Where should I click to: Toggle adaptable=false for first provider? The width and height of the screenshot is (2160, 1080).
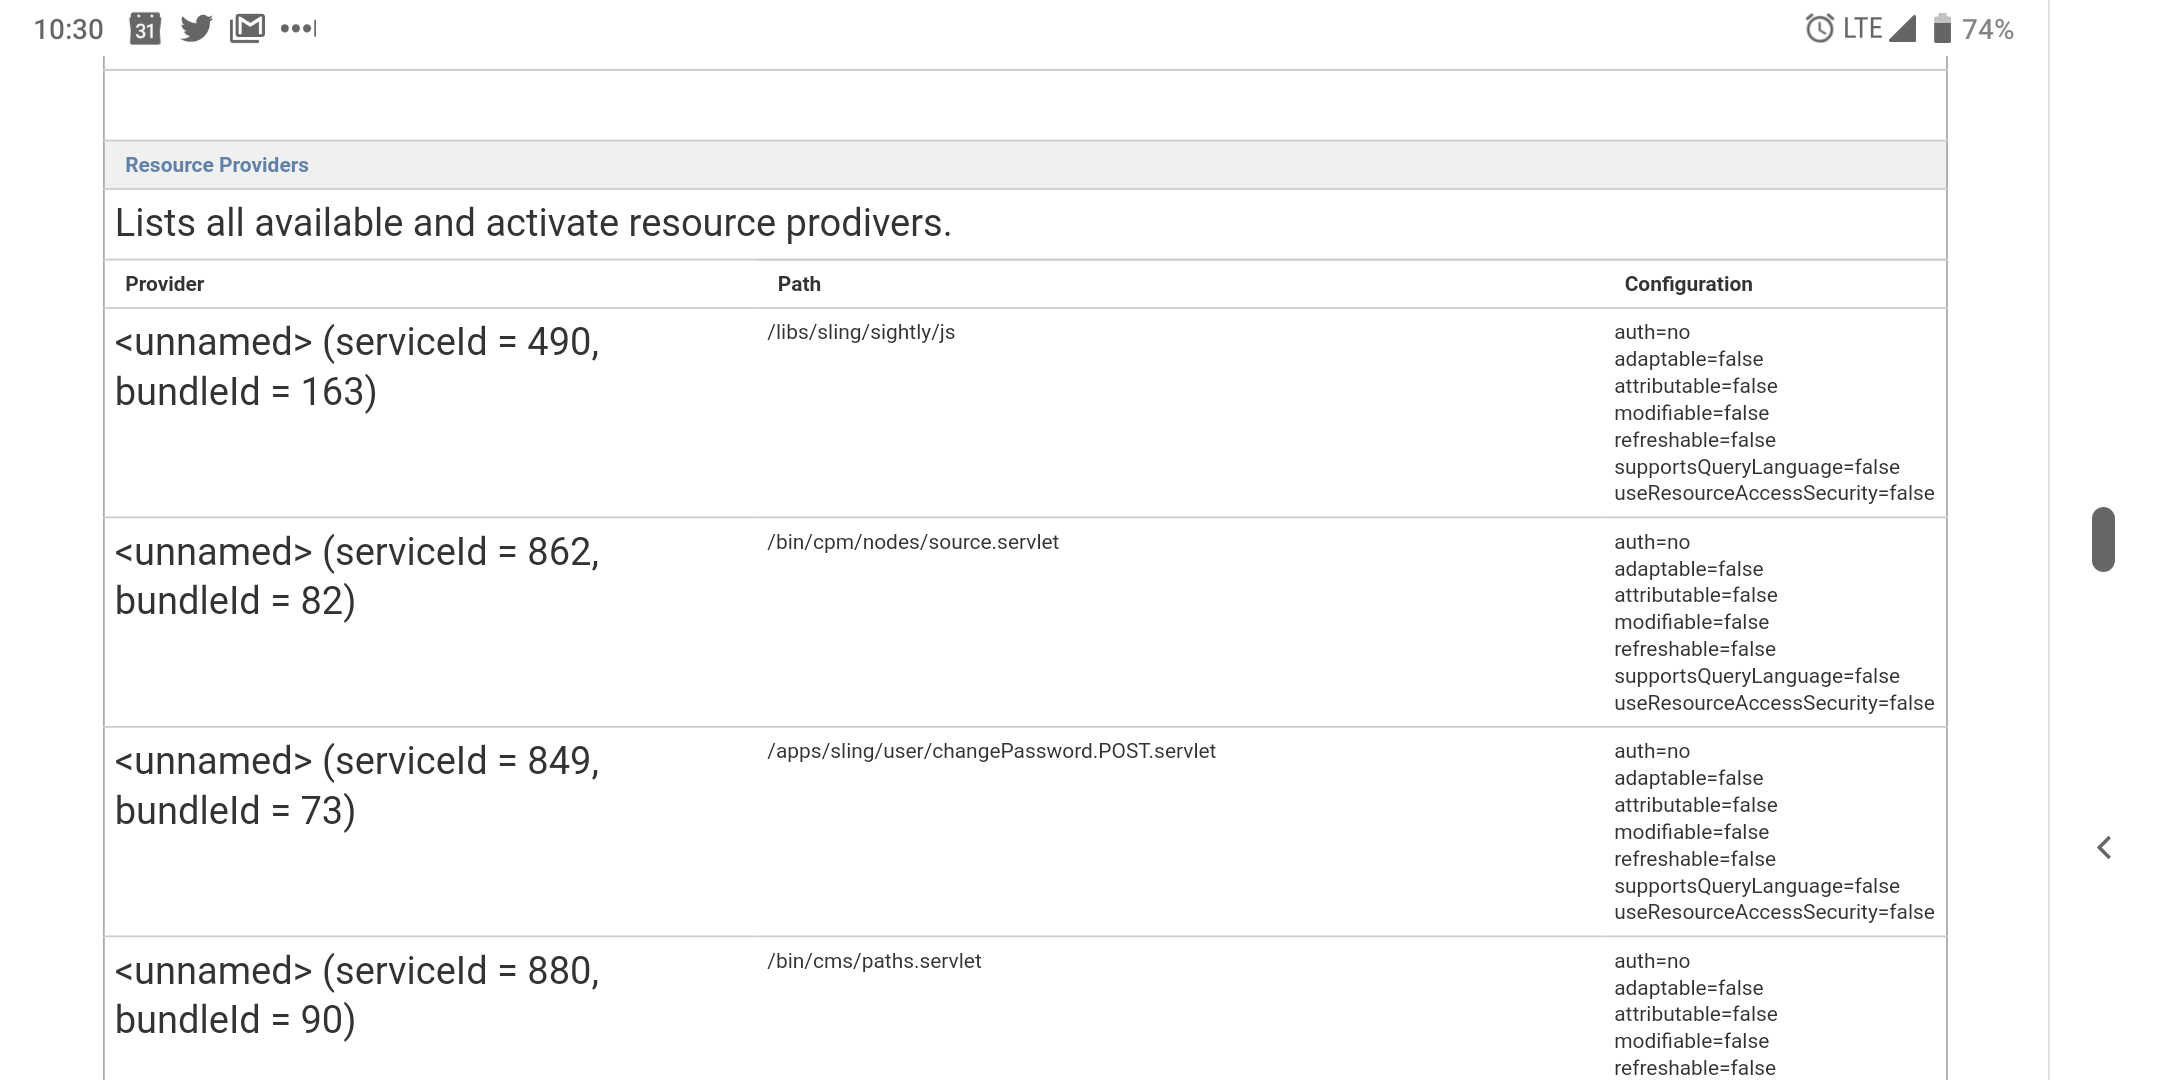(1686, 358)
